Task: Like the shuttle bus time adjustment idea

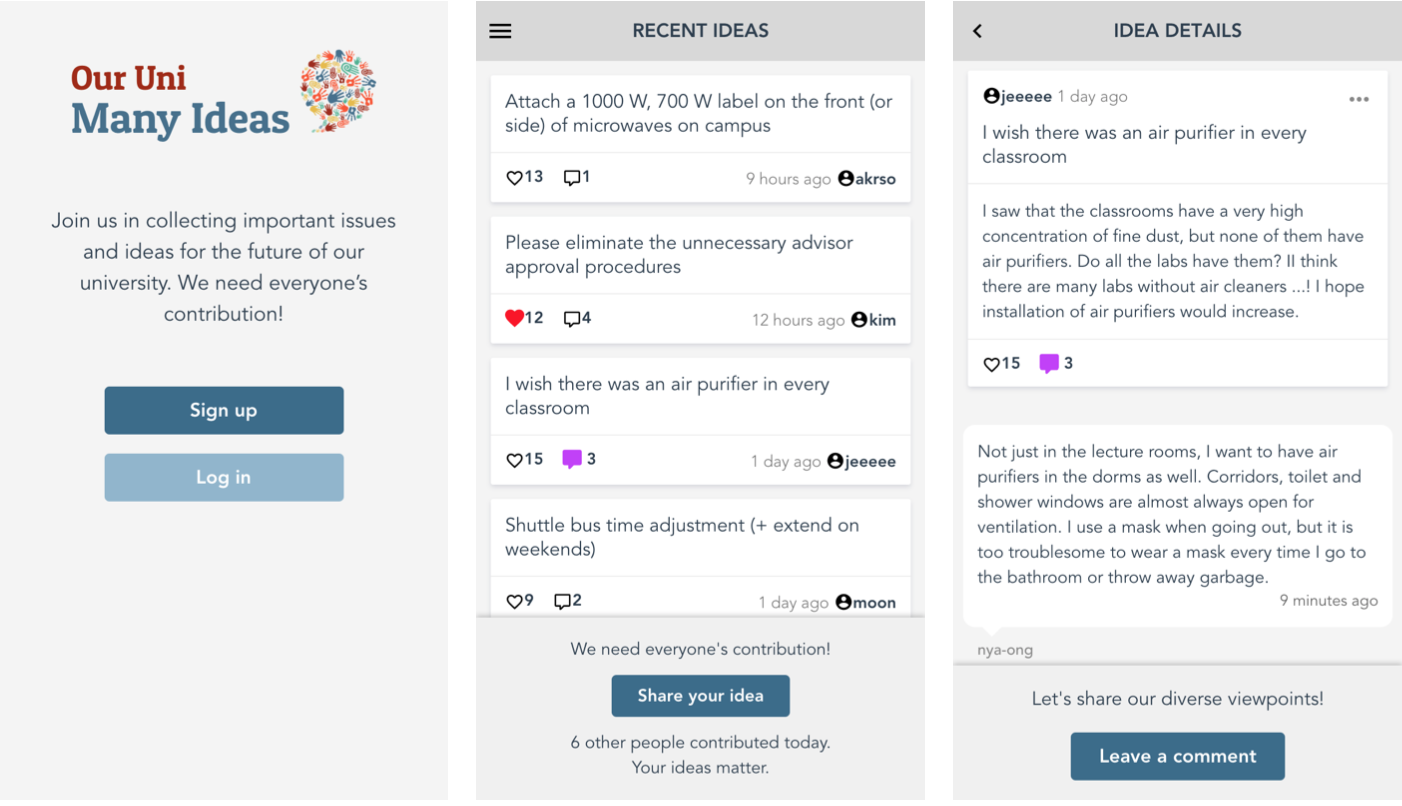Action: pos(514,601)
